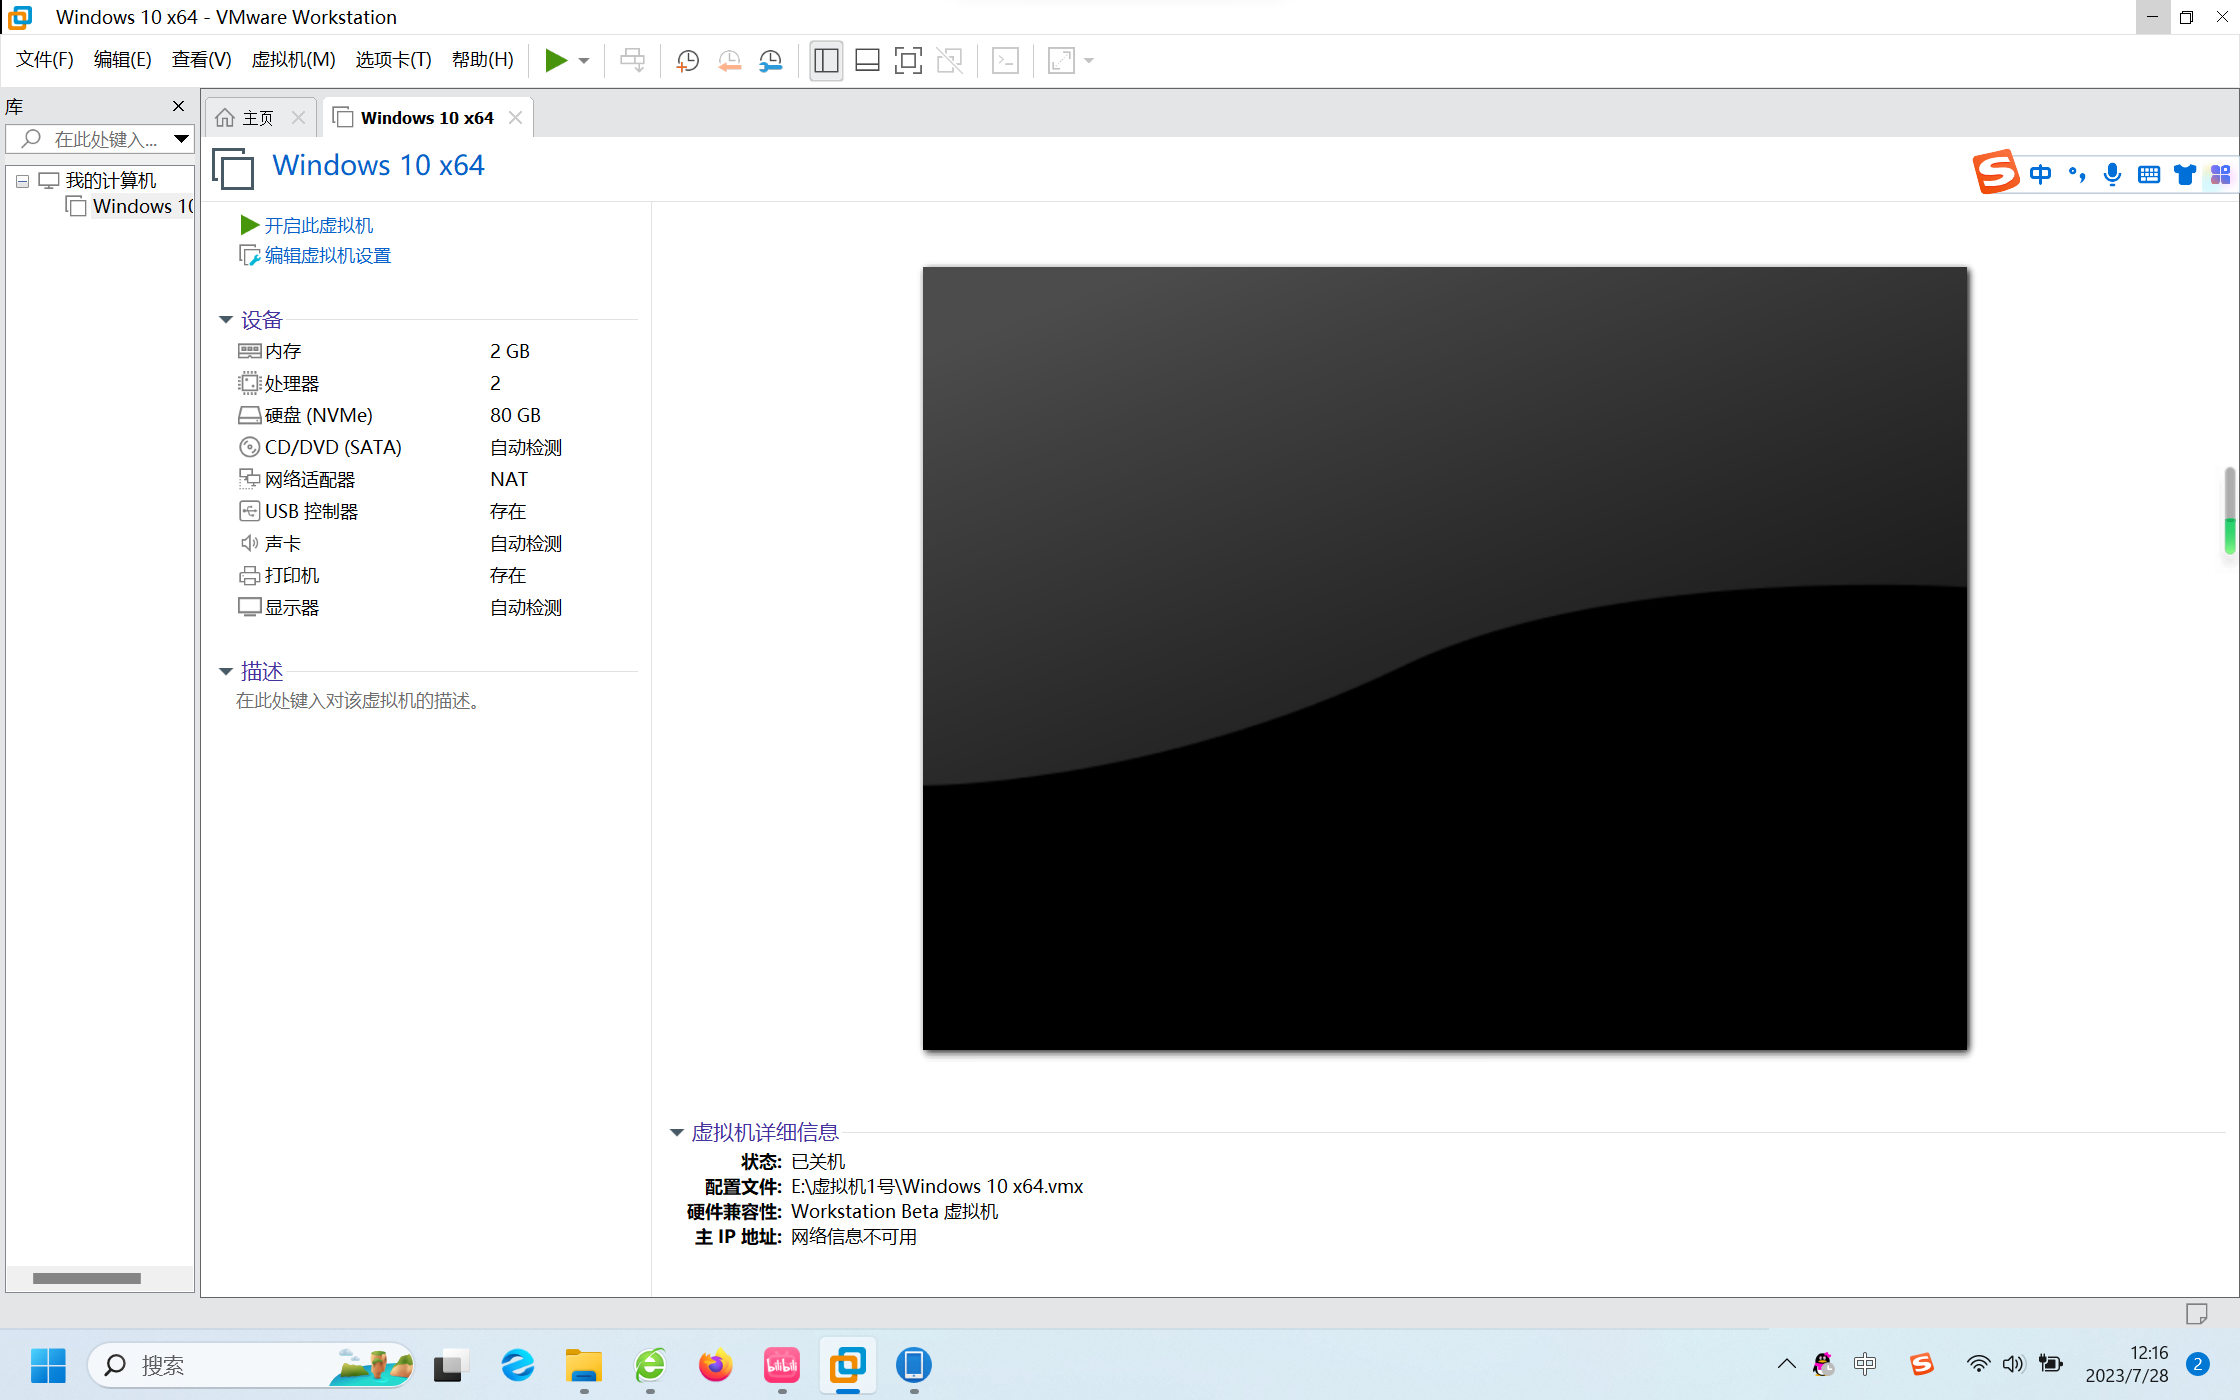Collapse 我的计算机 tree node
This screenshot has width=2240, height=1400.
[x=22, y=181]
